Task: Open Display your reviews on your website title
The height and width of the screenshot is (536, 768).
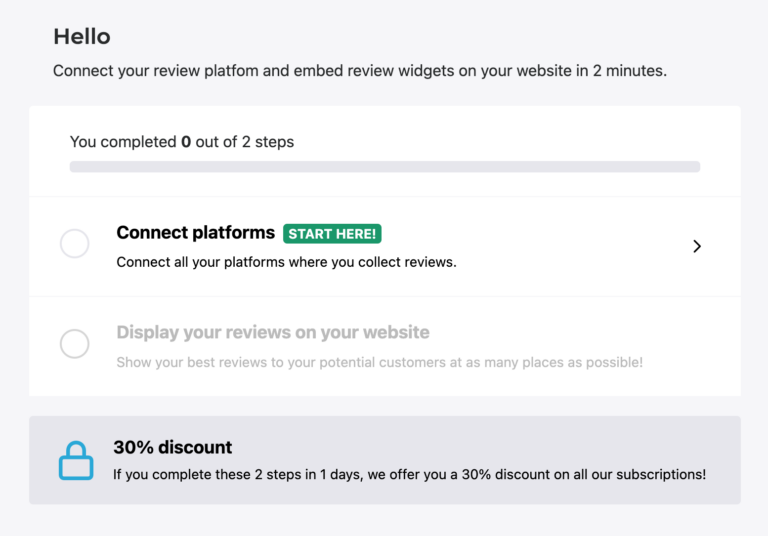Action: click(273, 332)
